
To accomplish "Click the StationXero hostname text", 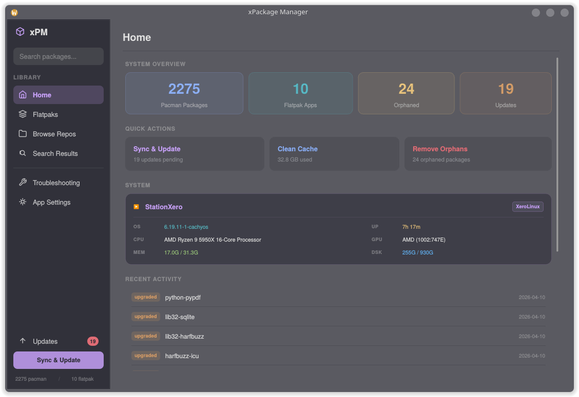I will point(164,207).
